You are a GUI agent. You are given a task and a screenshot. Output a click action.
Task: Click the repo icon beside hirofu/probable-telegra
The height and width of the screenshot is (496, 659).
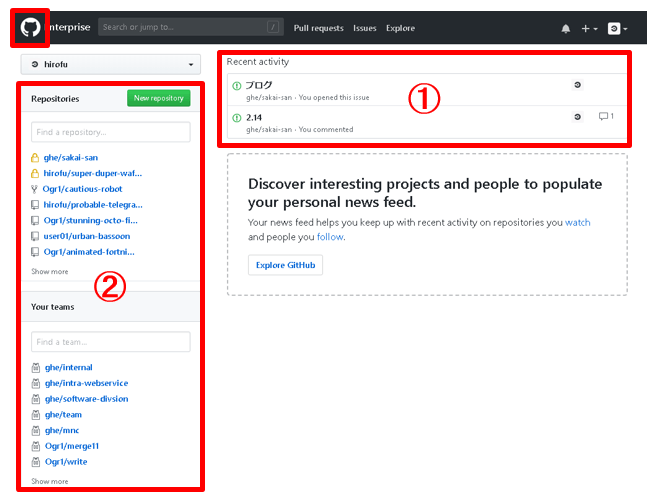(x=35, y=205)
